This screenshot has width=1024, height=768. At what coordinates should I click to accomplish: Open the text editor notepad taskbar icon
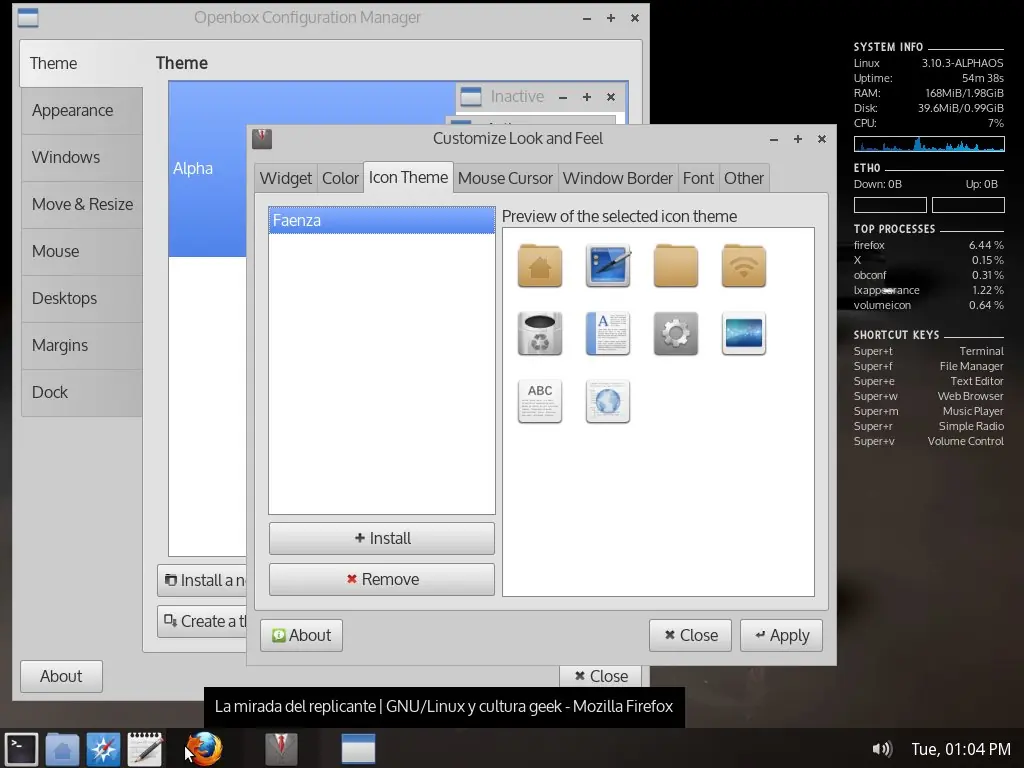(x=145, y=749)
